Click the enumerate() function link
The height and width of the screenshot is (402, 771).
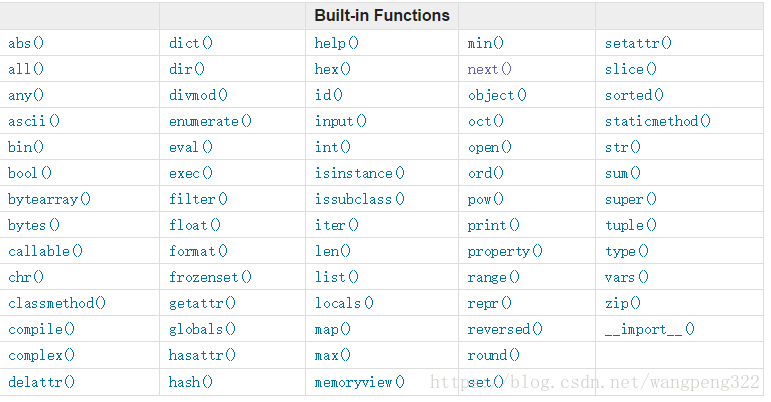point(210,121)
